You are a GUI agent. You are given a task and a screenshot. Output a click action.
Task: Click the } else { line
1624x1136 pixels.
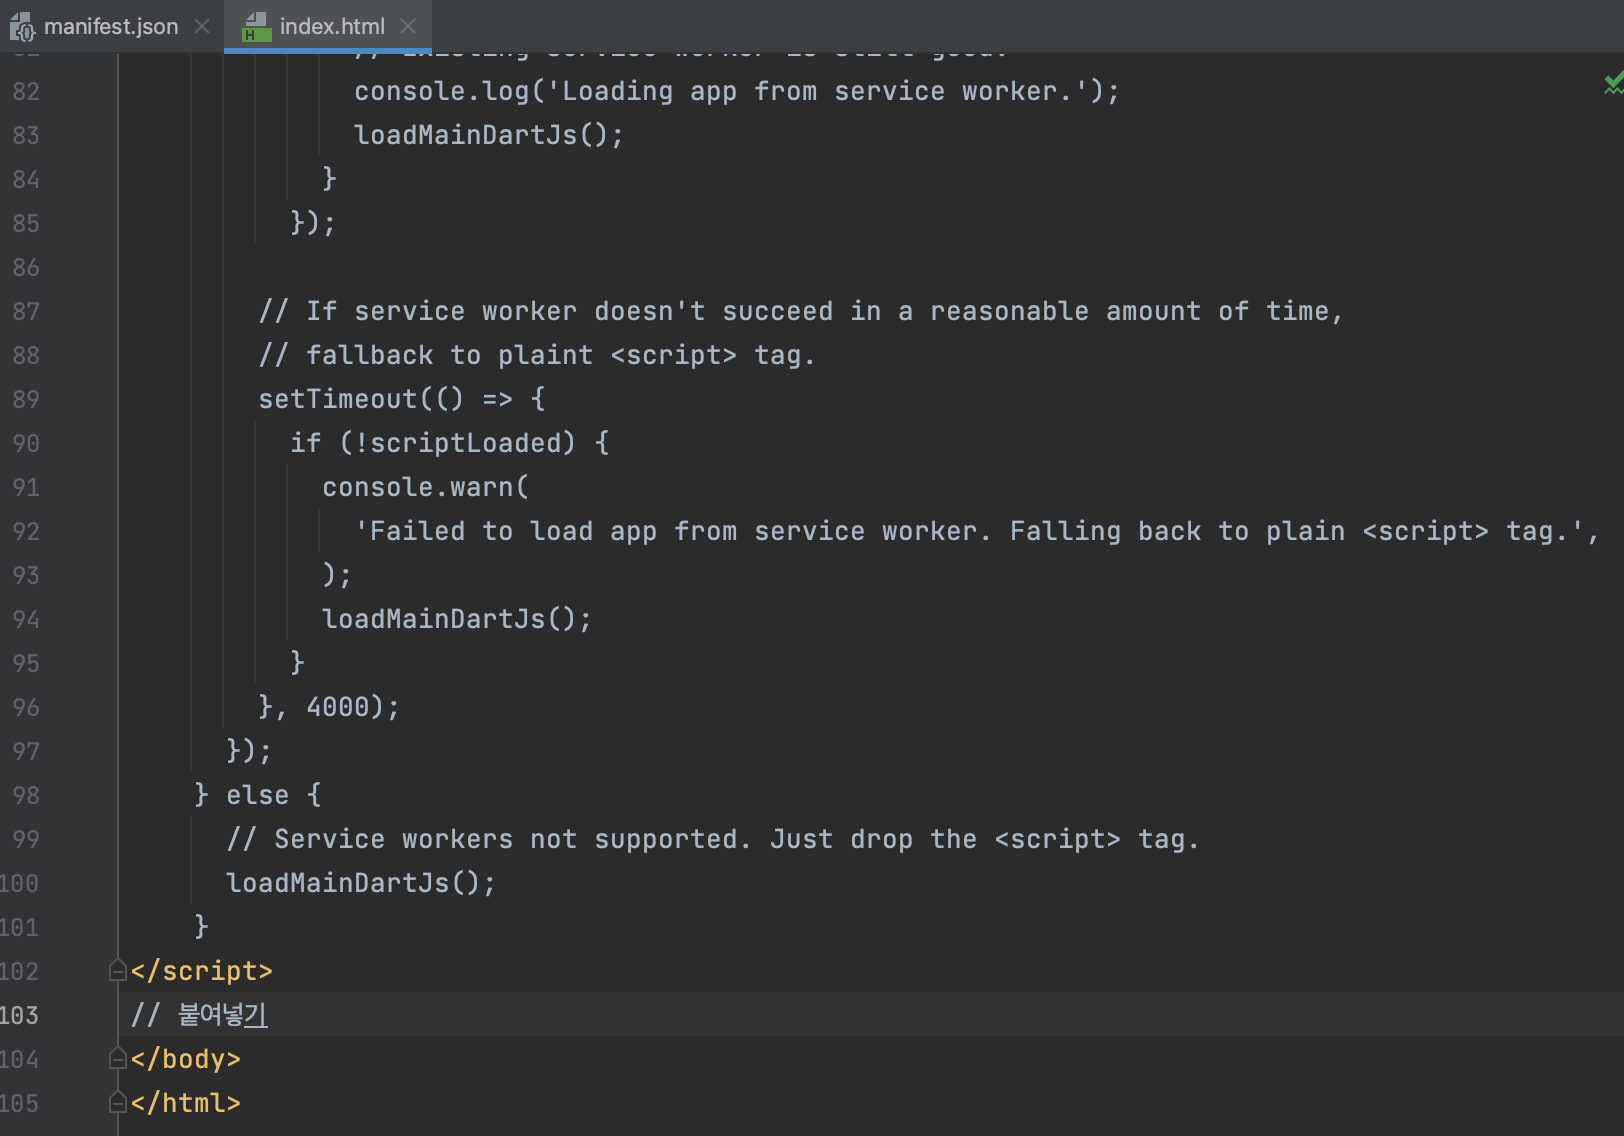(x=258, y=795)
